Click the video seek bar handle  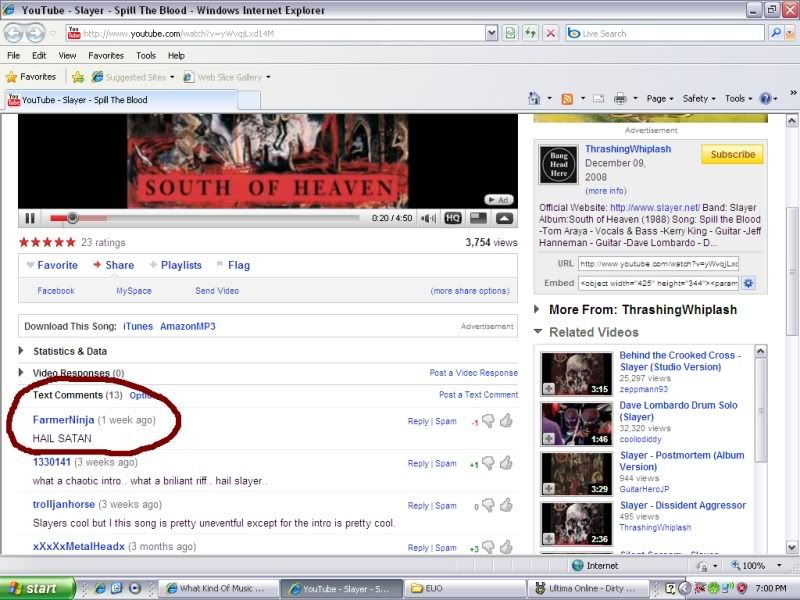[x=72, y=218]
